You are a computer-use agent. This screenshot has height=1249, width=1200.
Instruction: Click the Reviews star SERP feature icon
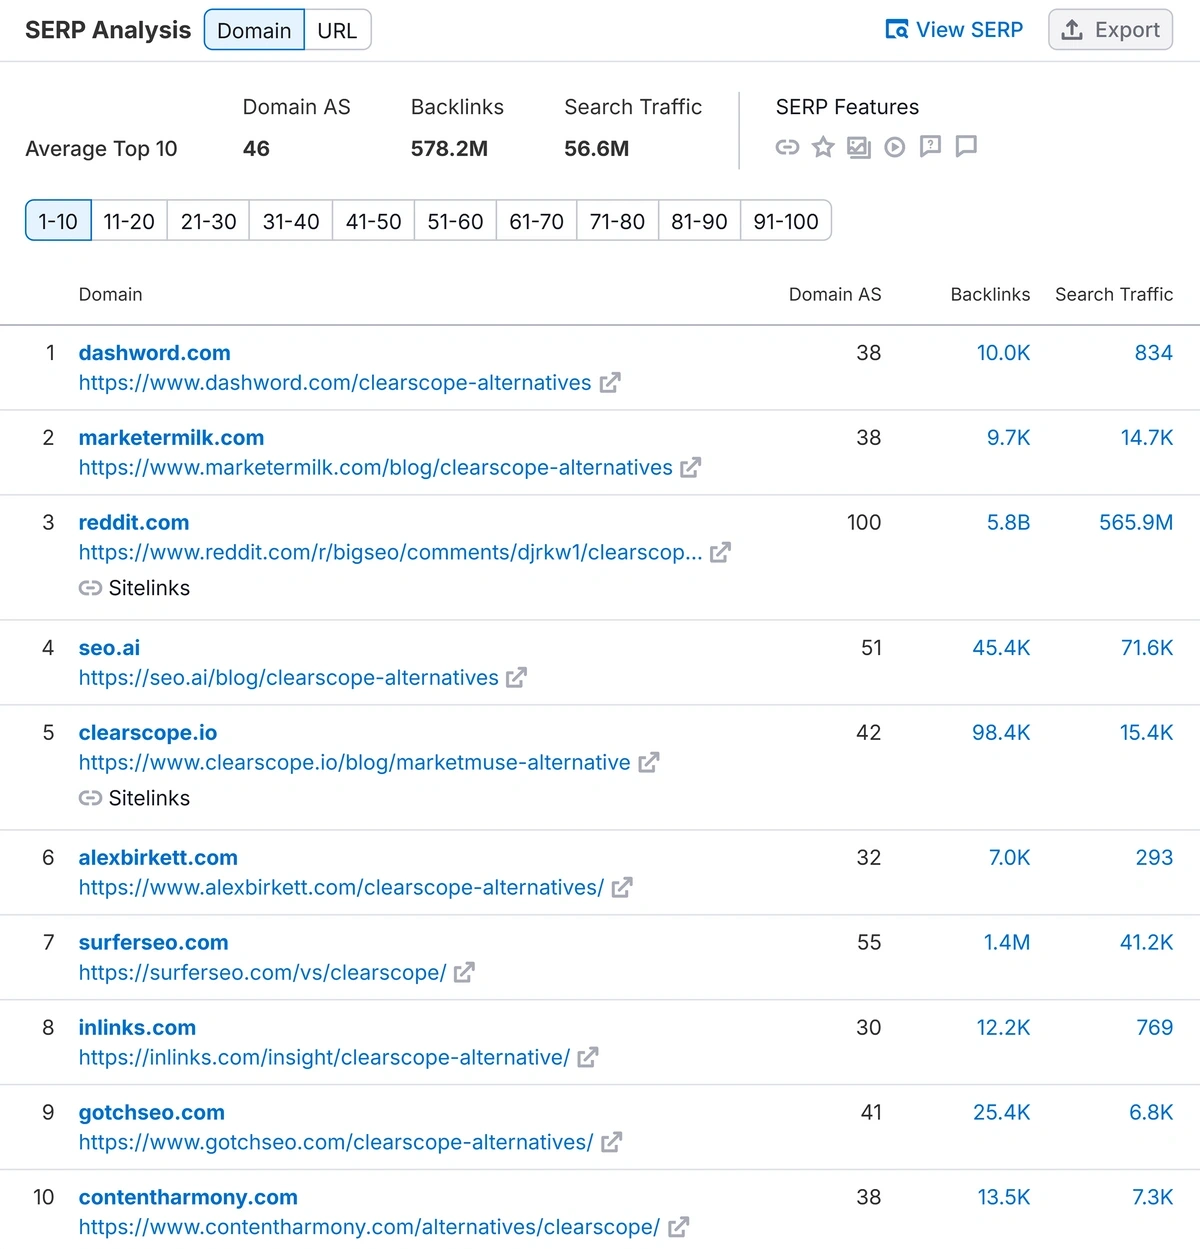point(823,148)
